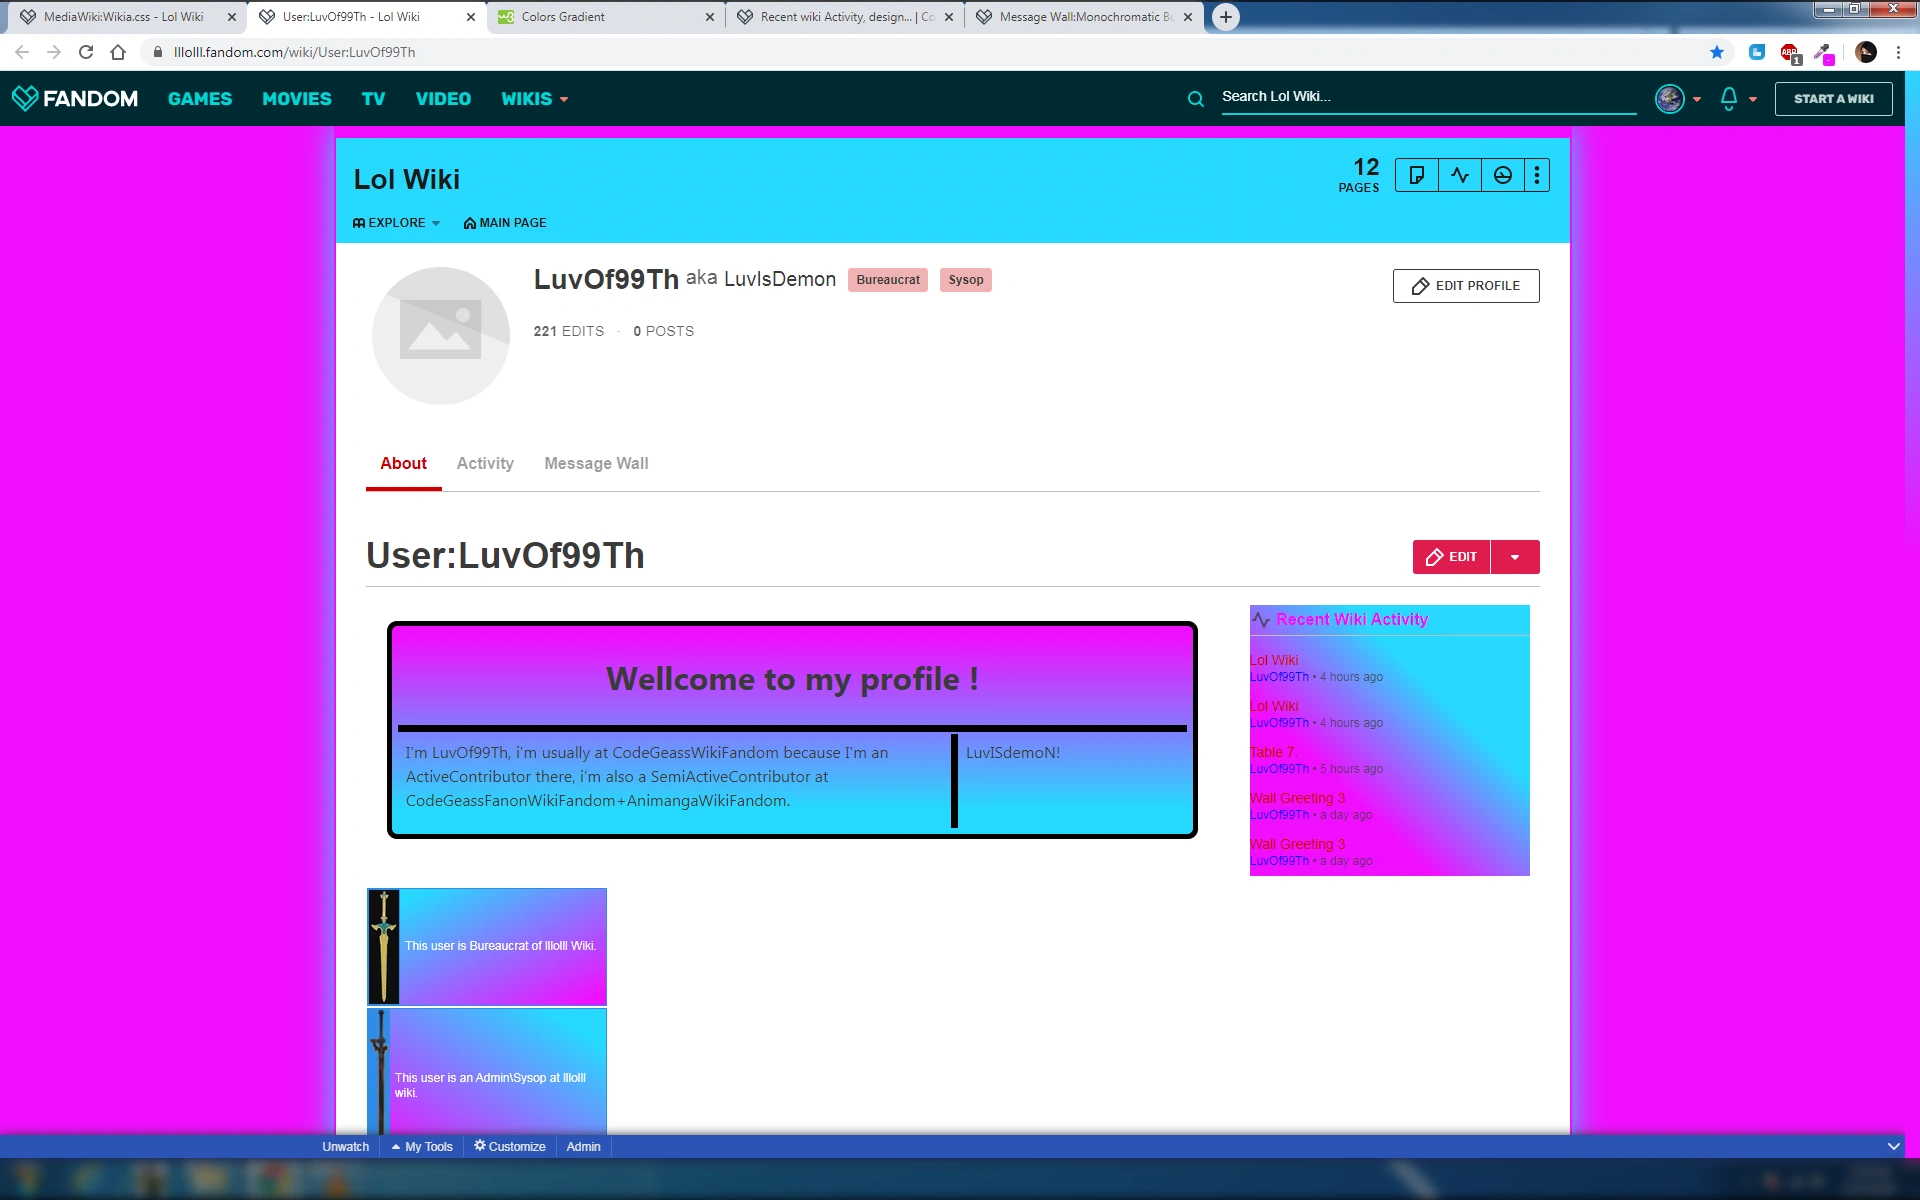Viewport: 1920px width, 1200px height.
Task: Click the notifications bell icon
Action: click(x=1729, y=98)
